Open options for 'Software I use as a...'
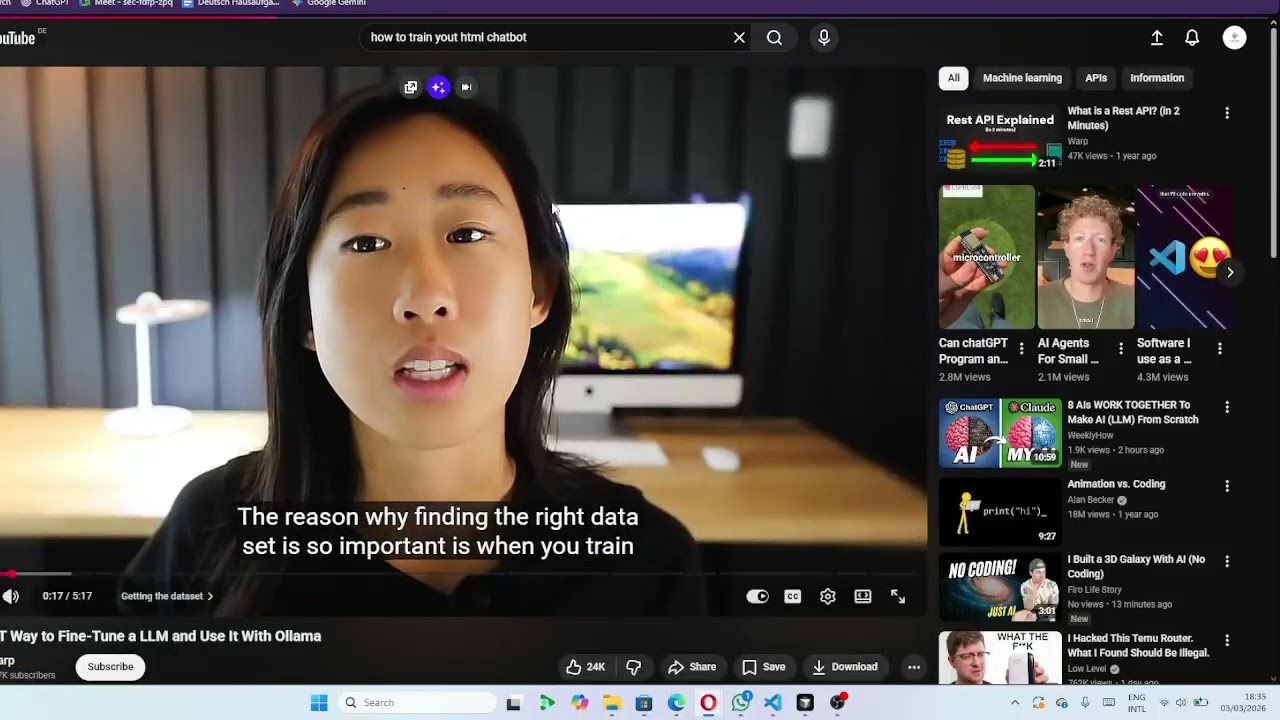Screen dimensions: 1280x720 coord(1219,348)
